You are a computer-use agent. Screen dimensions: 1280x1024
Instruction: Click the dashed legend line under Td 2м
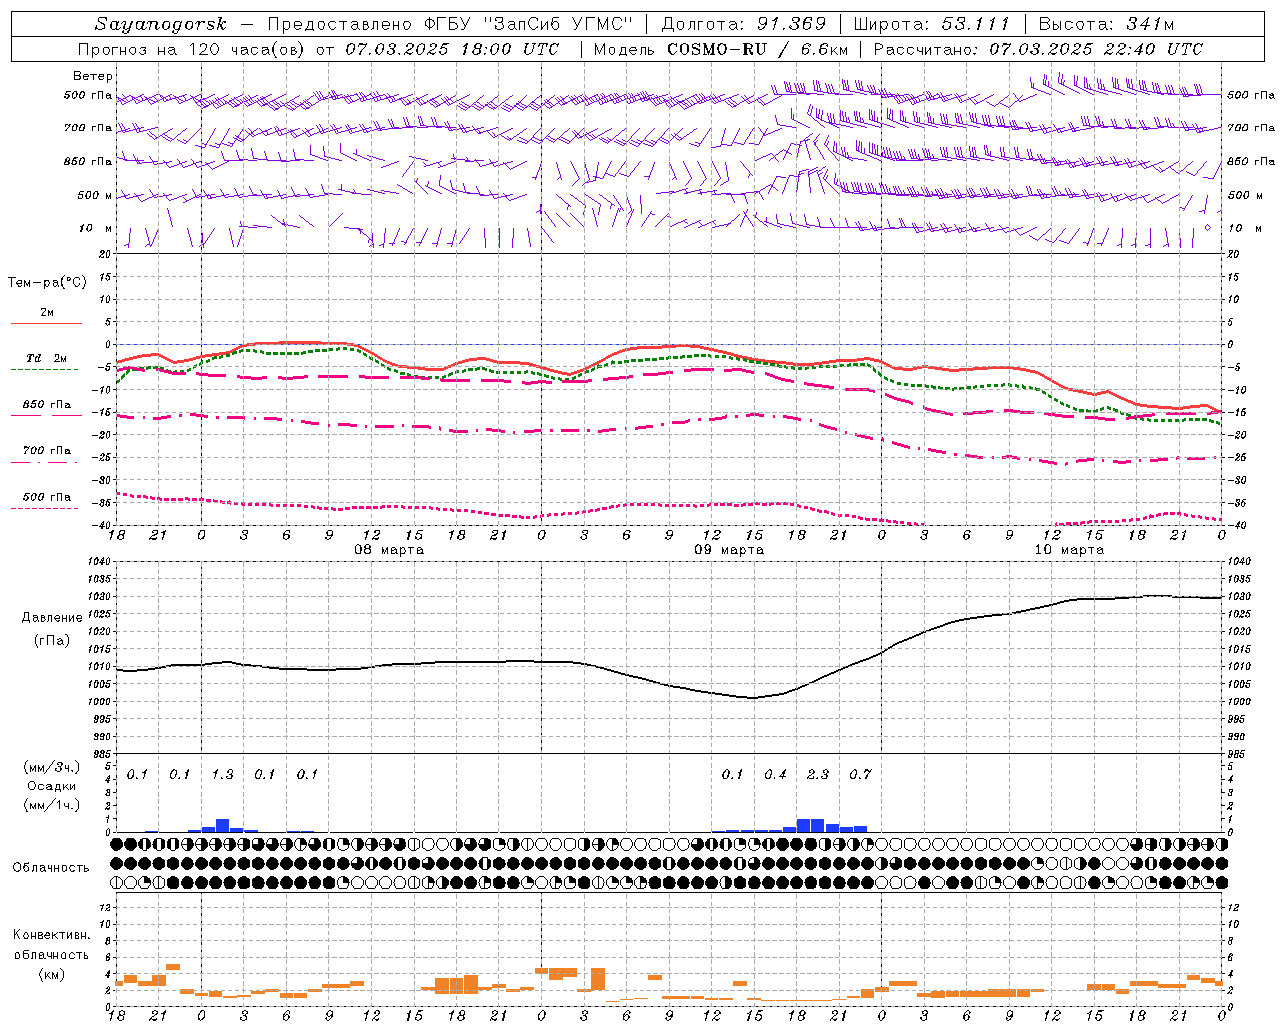pos(44,370)
